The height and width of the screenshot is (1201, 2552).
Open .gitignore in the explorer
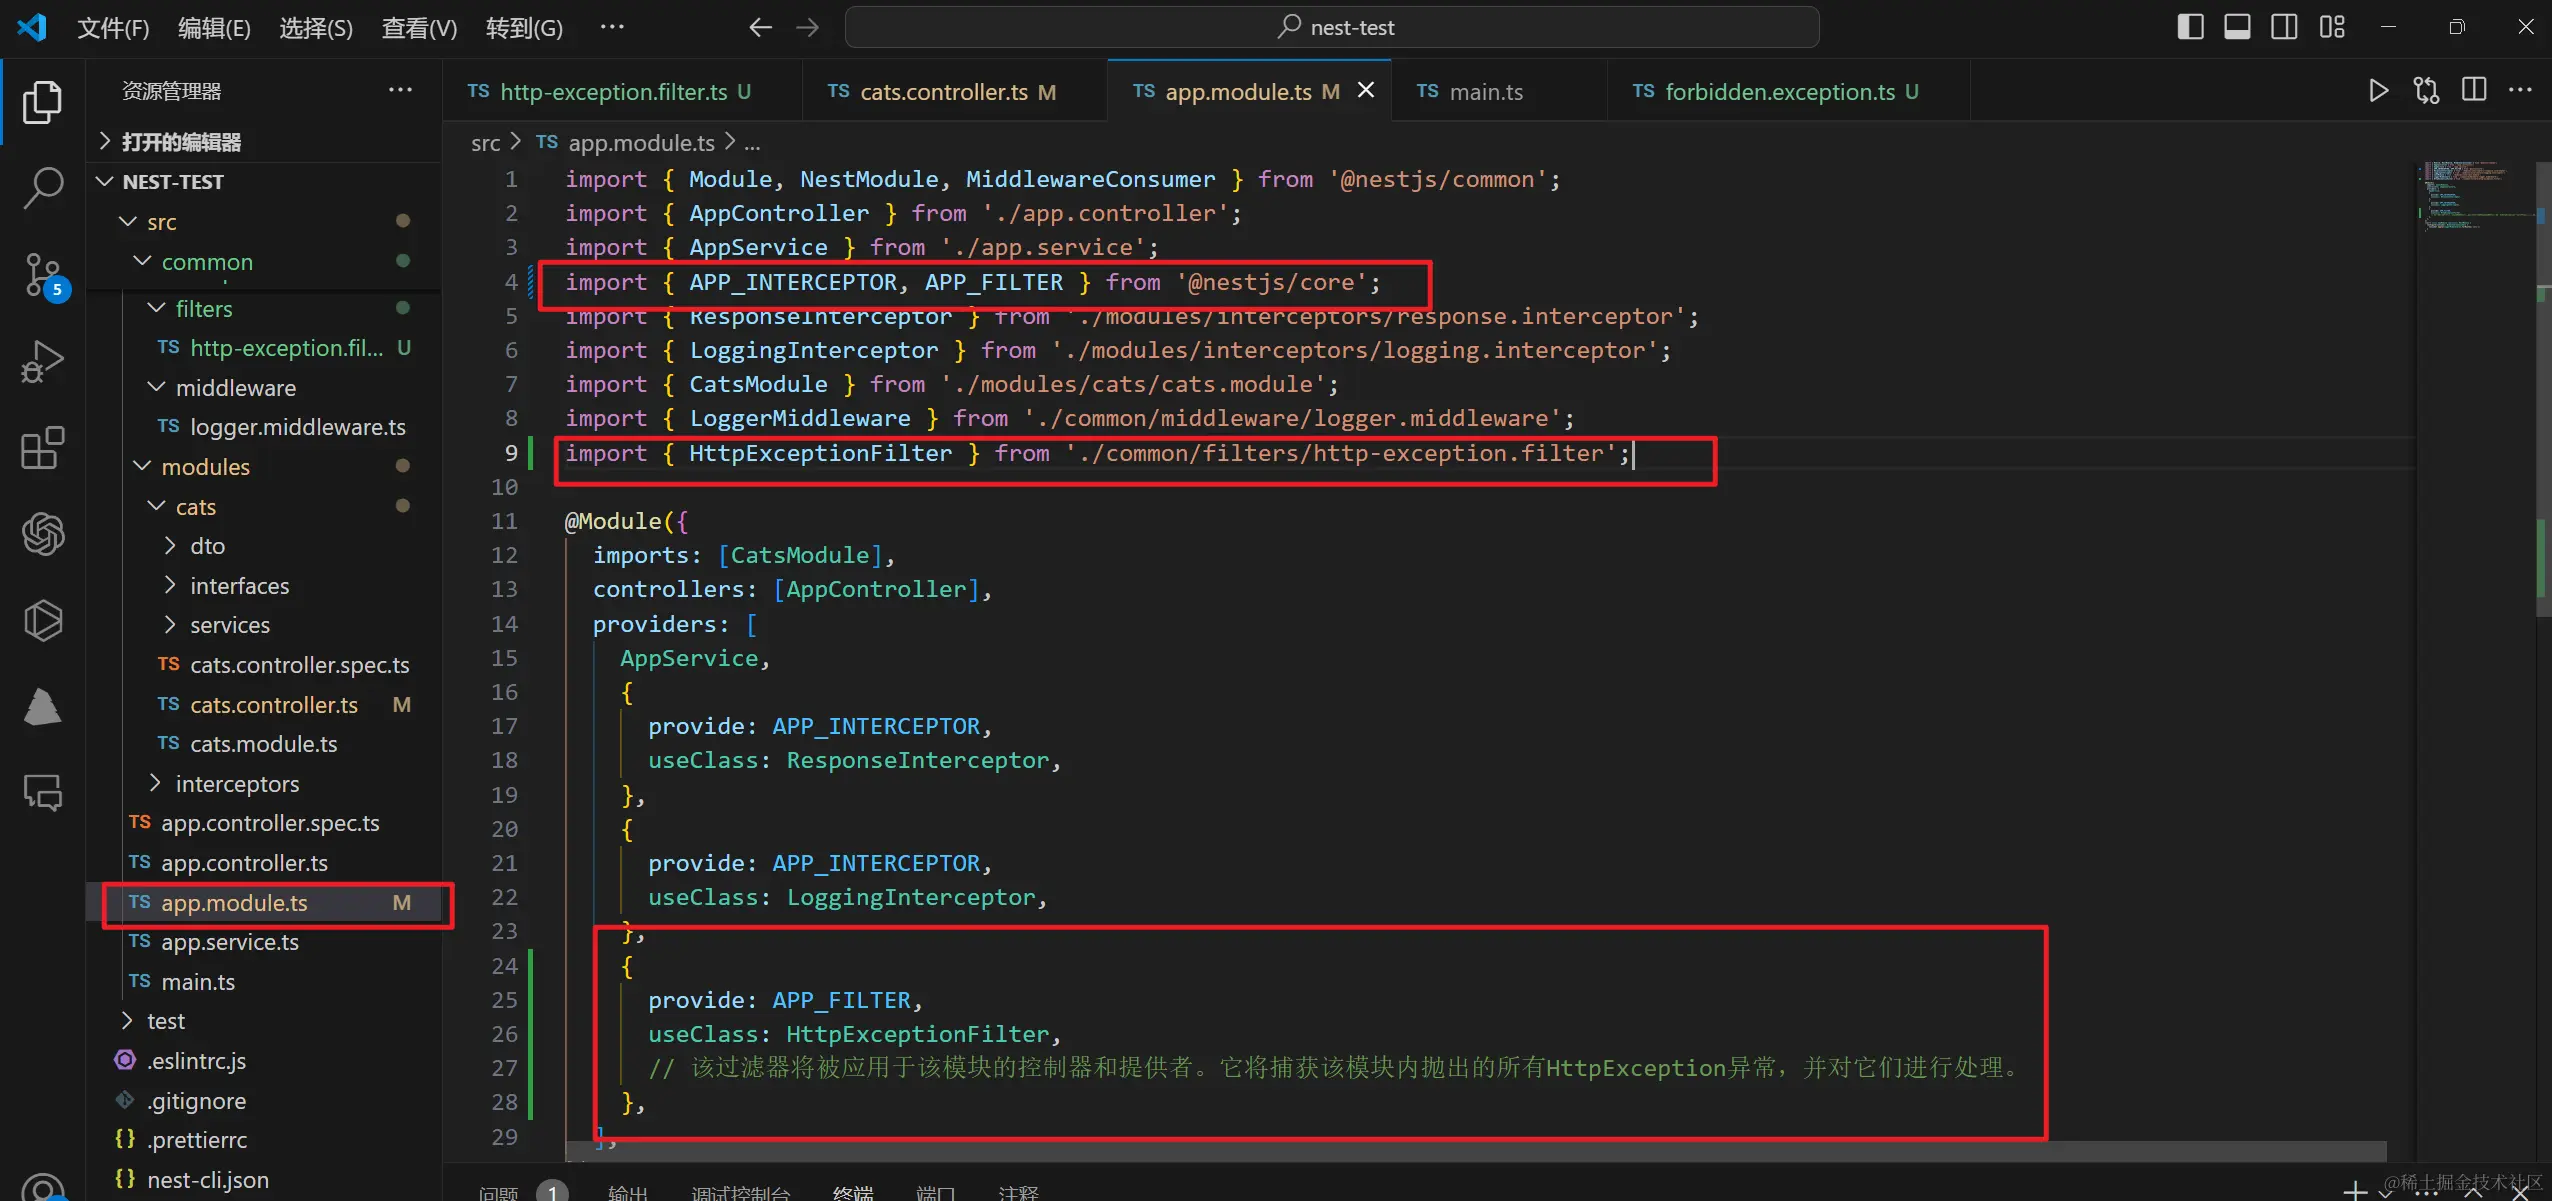coord(264,1100)
